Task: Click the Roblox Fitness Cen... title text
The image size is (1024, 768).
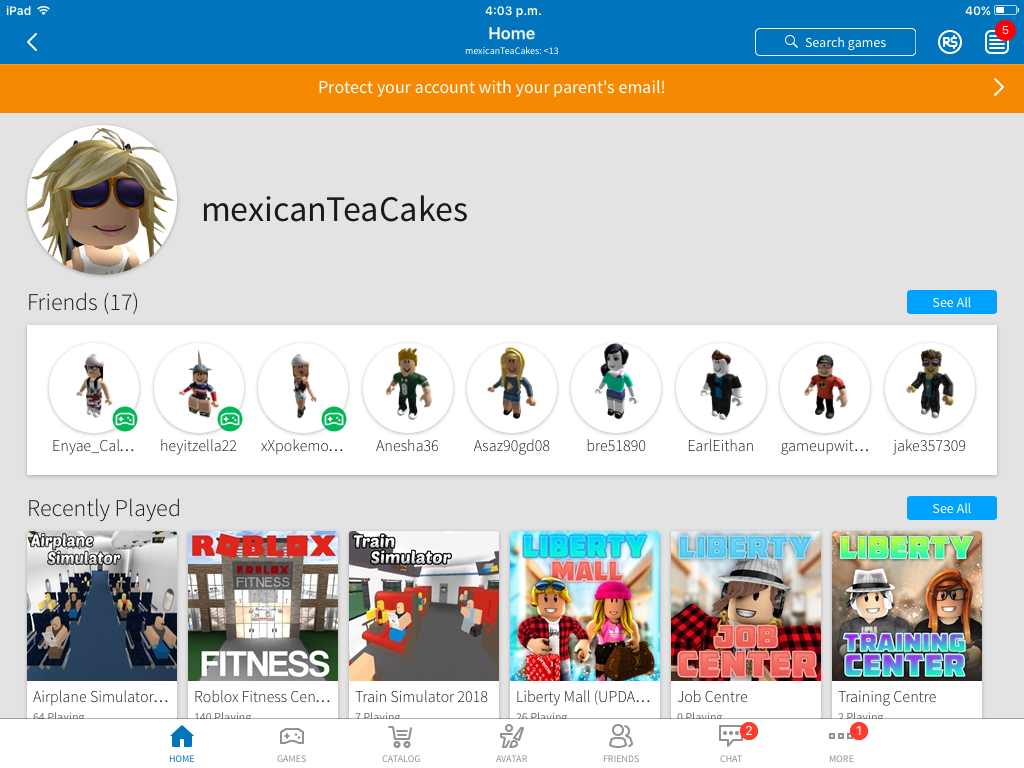Action: [262, 697]
